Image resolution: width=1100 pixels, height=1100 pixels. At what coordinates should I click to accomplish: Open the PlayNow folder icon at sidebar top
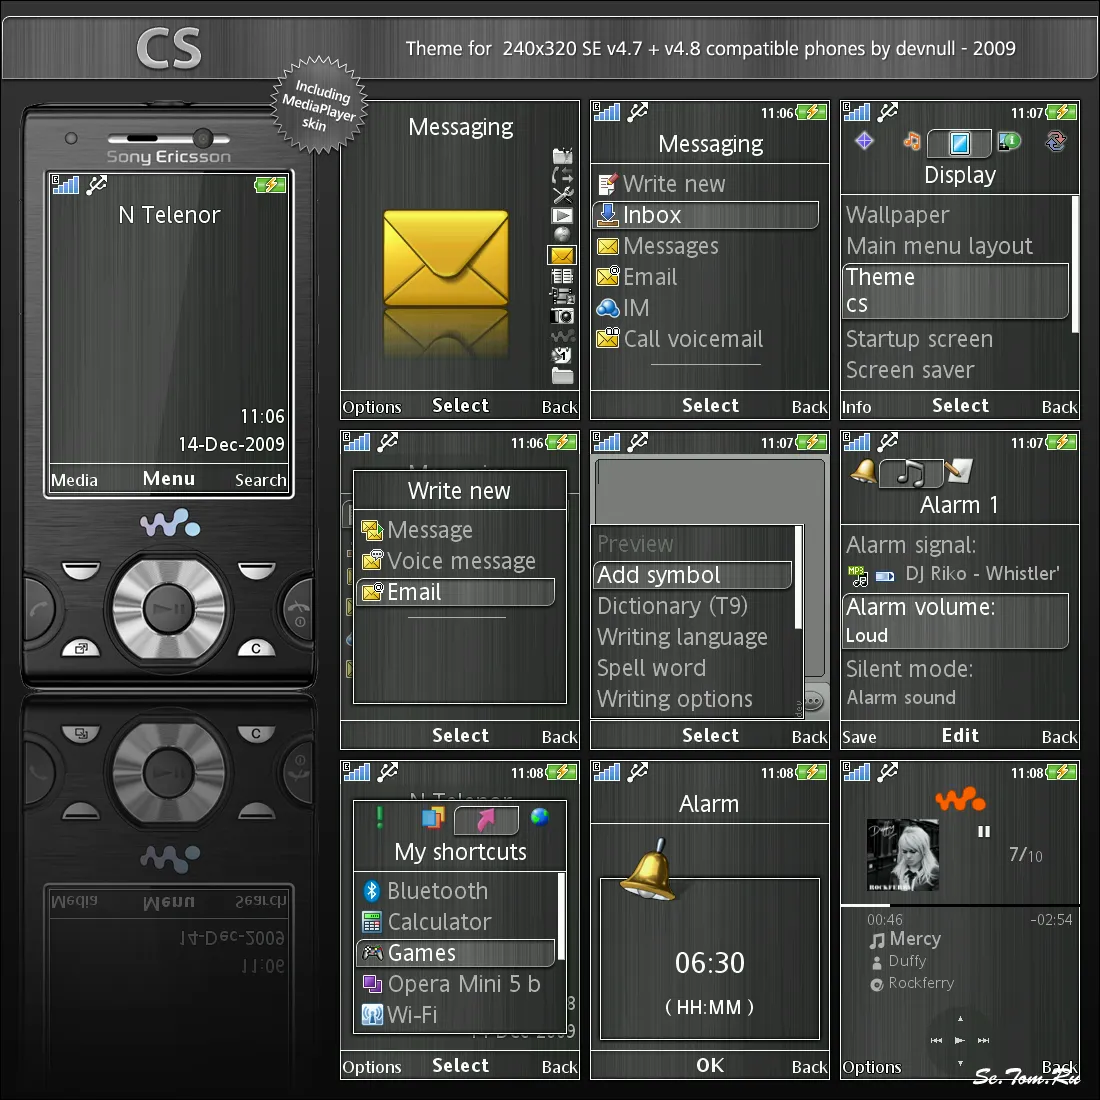pyautogui.click(x=562, y=156)
